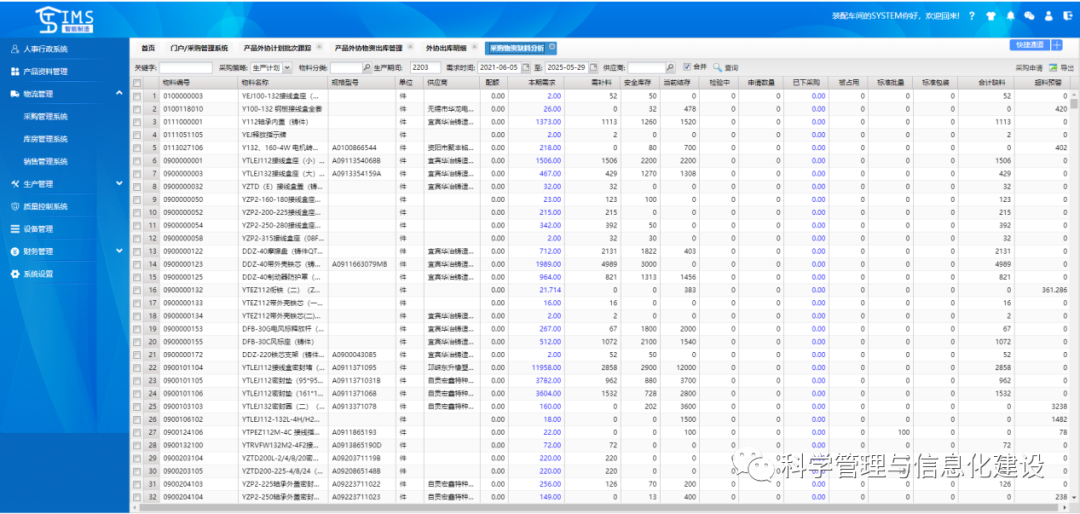Click the 产品资料管理 grid icon
The width and height of the screenshot is (1080, 514).
pyautogui.click(x=14, y=71)
